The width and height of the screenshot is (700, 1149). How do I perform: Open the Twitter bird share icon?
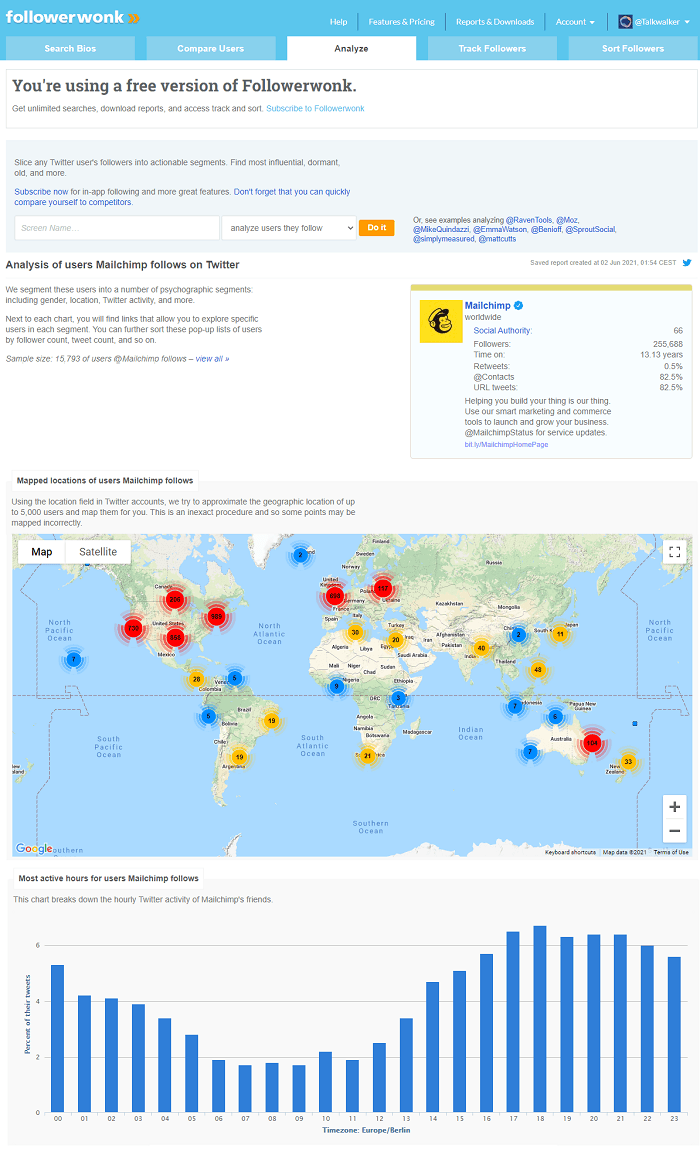(x=687, y=262)
